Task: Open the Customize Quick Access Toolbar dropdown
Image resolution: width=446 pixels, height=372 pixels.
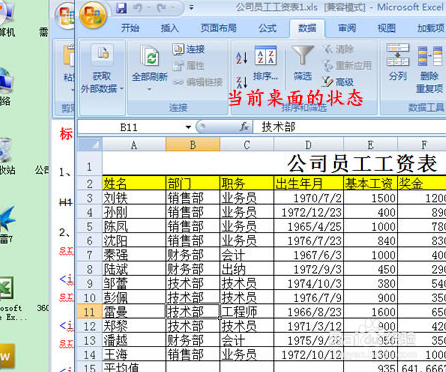Action: [x=191, y=7]
